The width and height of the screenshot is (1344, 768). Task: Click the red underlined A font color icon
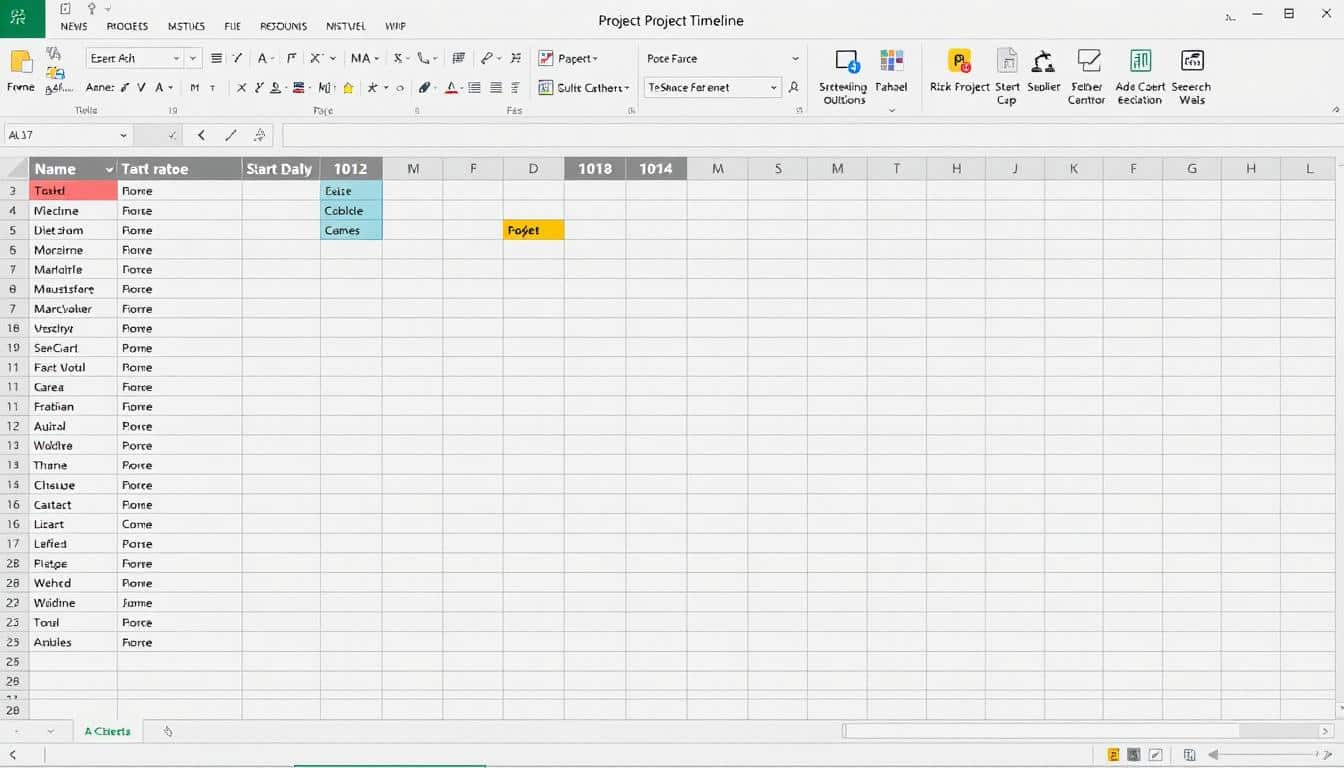(451, 88)
